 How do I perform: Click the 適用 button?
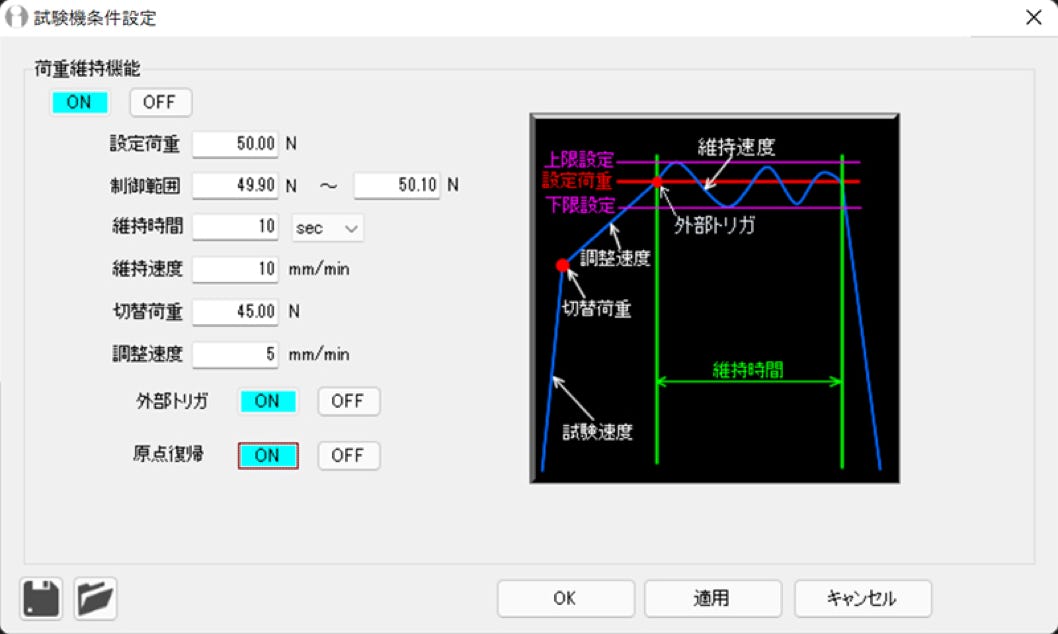point(713,598)
